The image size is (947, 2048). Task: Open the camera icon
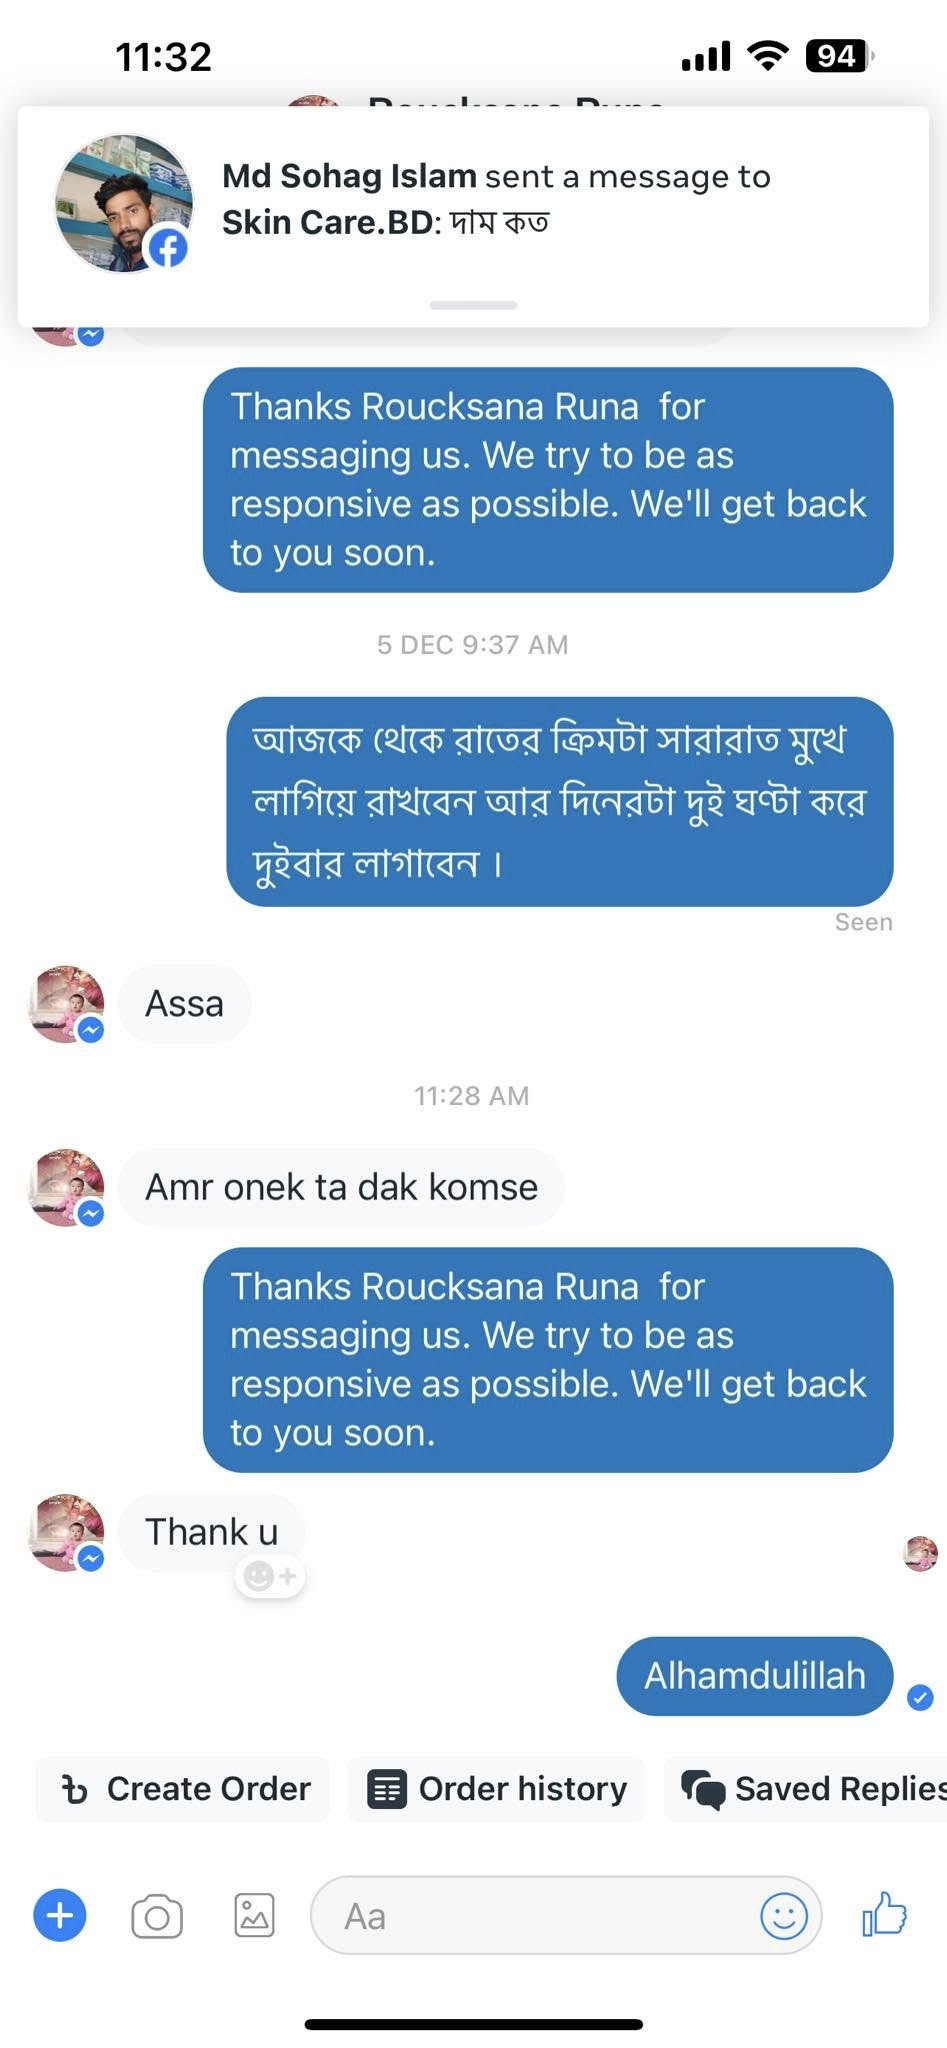(157, 1916)
